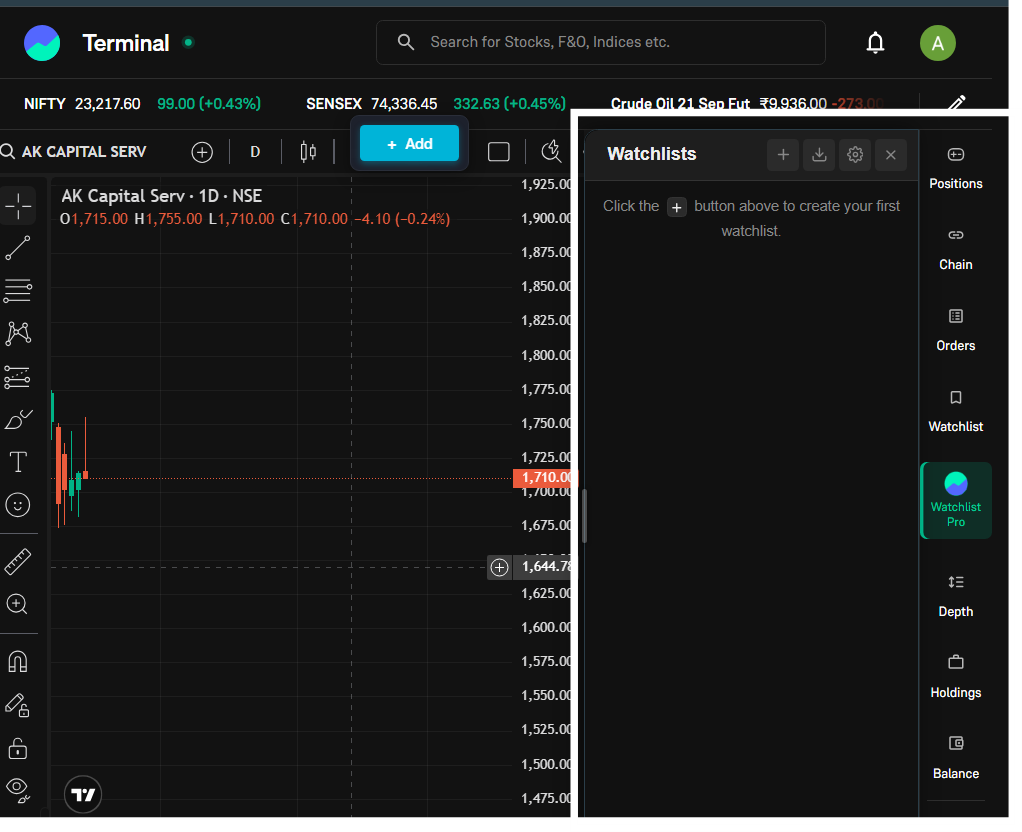
Task: Open the option Chain panel
Action: point(956,249)
